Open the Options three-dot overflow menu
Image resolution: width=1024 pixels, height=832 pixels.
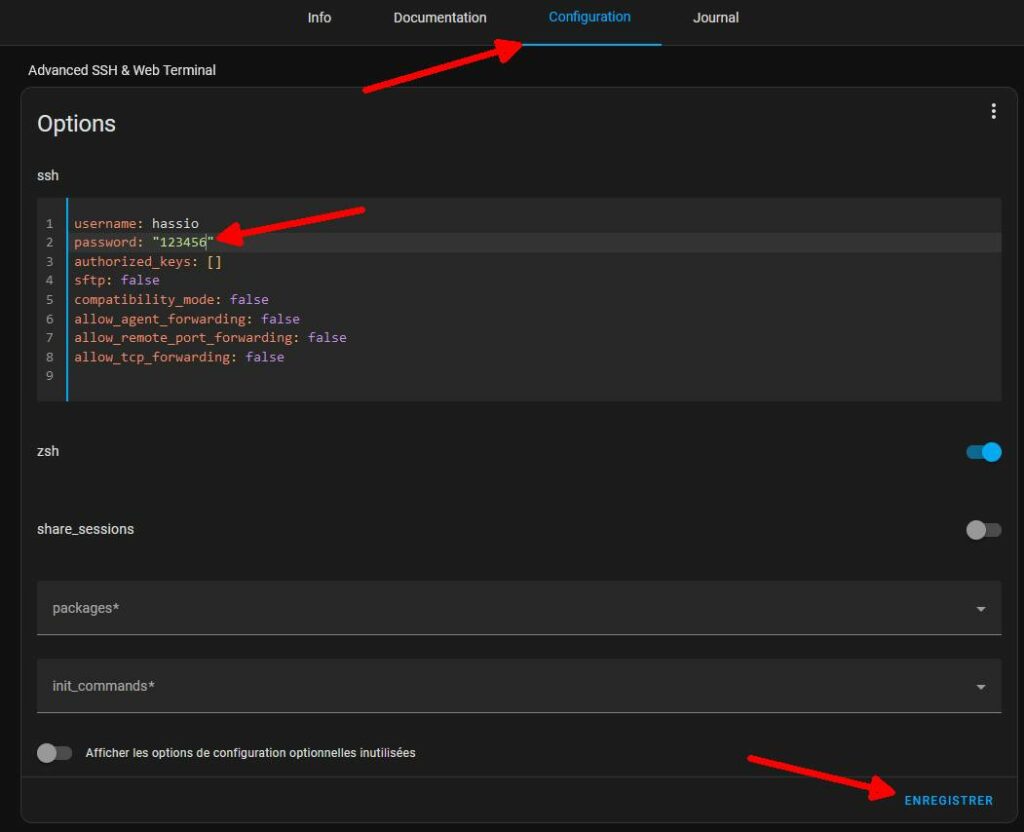point(993,111)
